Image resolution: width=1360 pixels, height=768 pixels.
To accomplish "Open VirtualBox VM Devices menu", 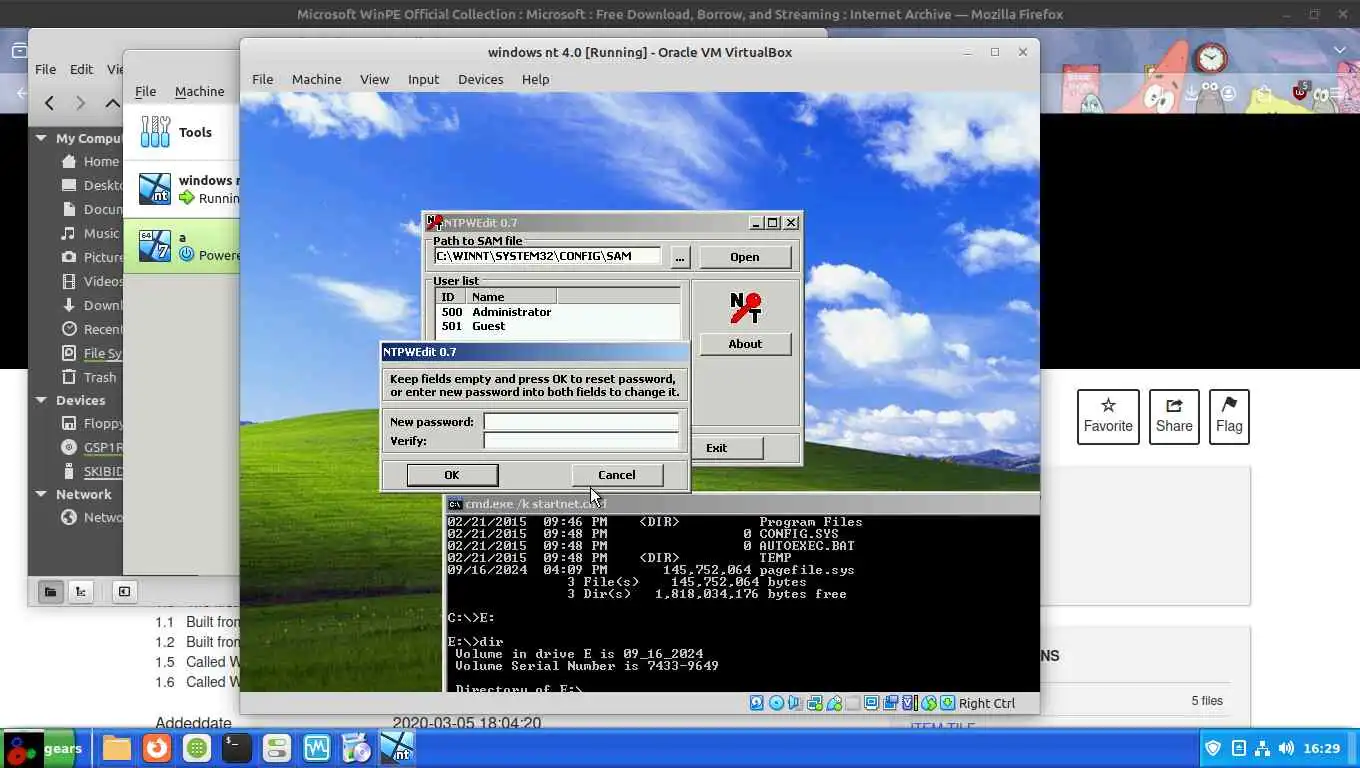I will [481, 79].
